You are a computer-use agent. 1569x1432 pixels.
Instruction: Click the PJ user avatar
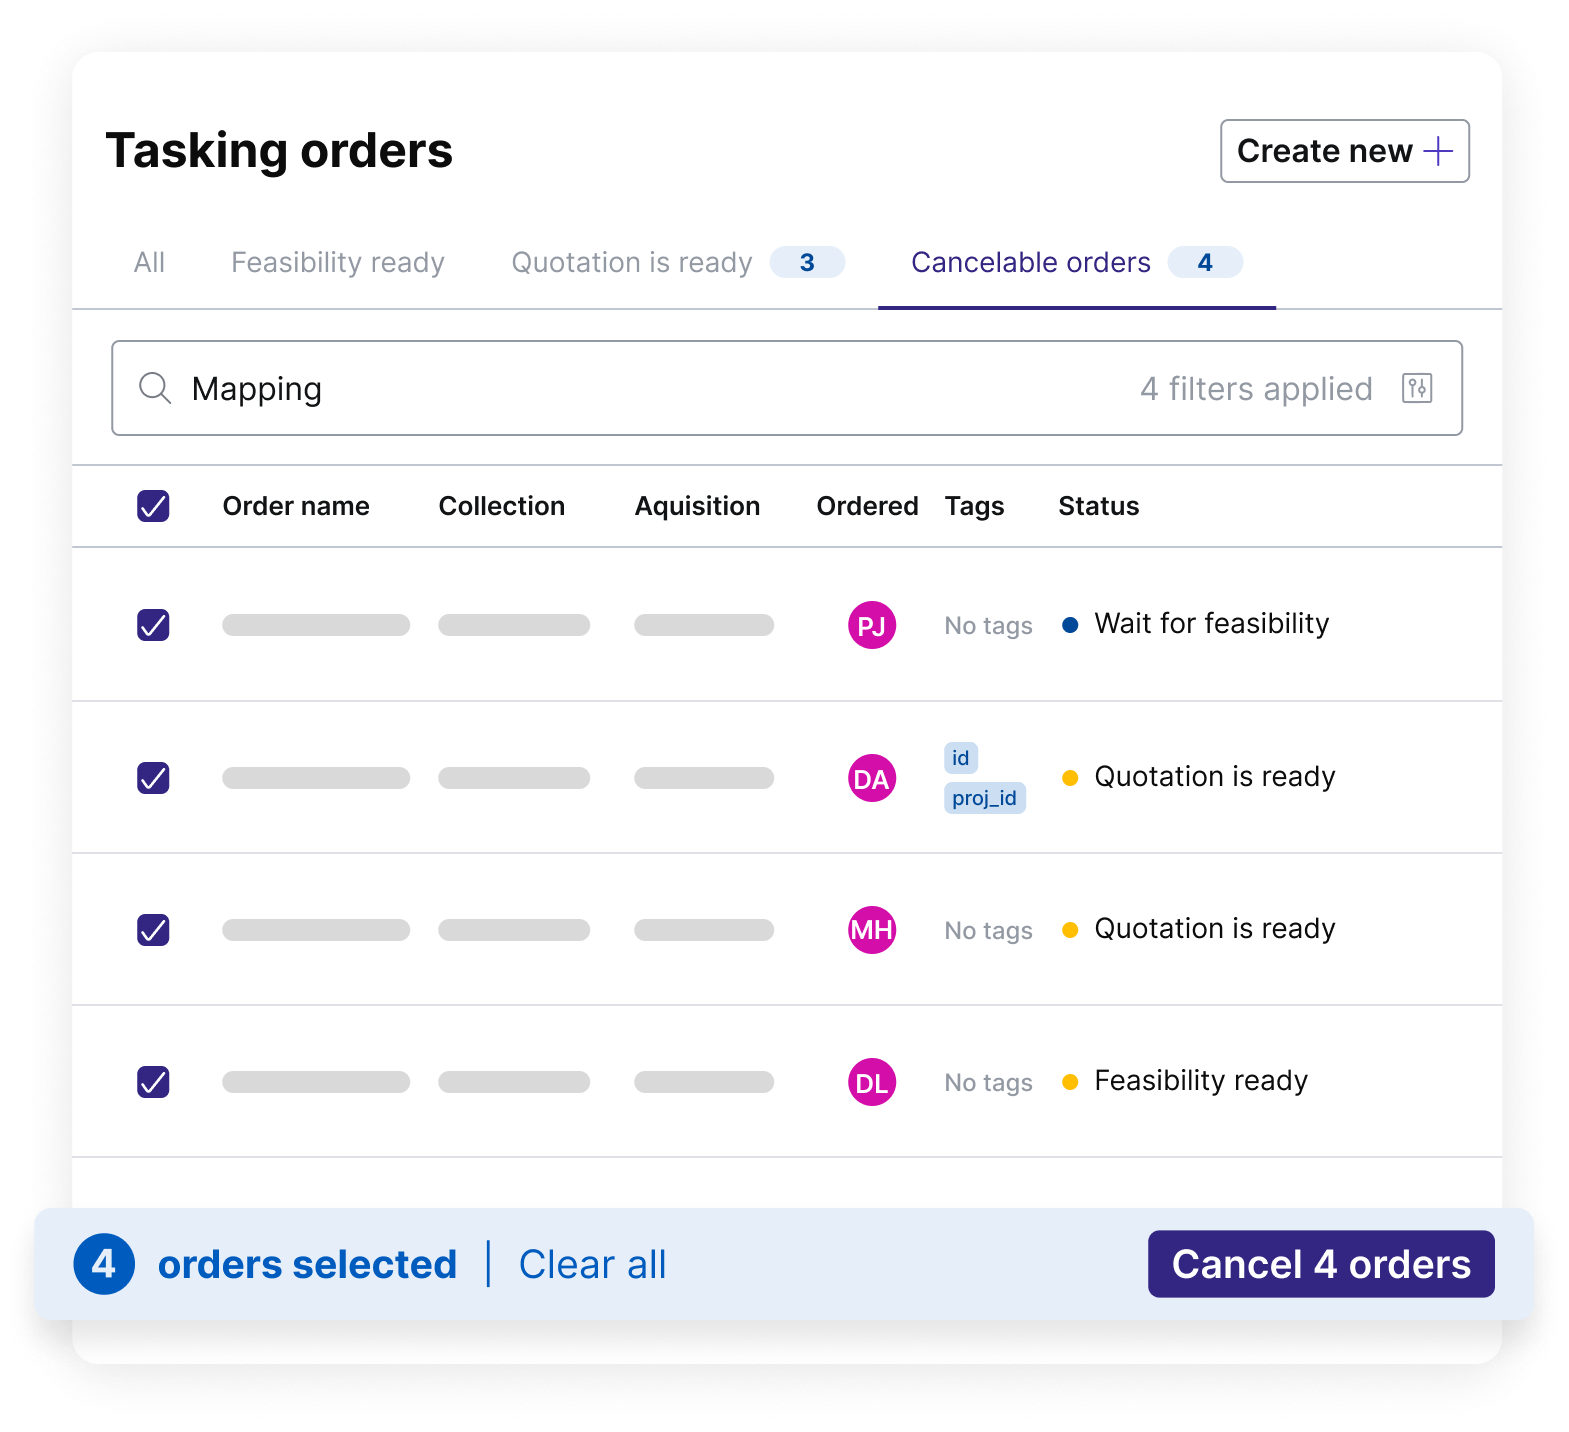(871, 625)
